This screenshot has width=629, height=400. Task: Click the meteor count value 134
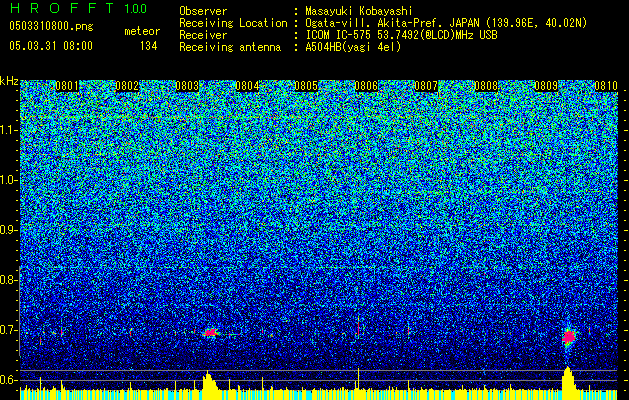coord(148,46)
